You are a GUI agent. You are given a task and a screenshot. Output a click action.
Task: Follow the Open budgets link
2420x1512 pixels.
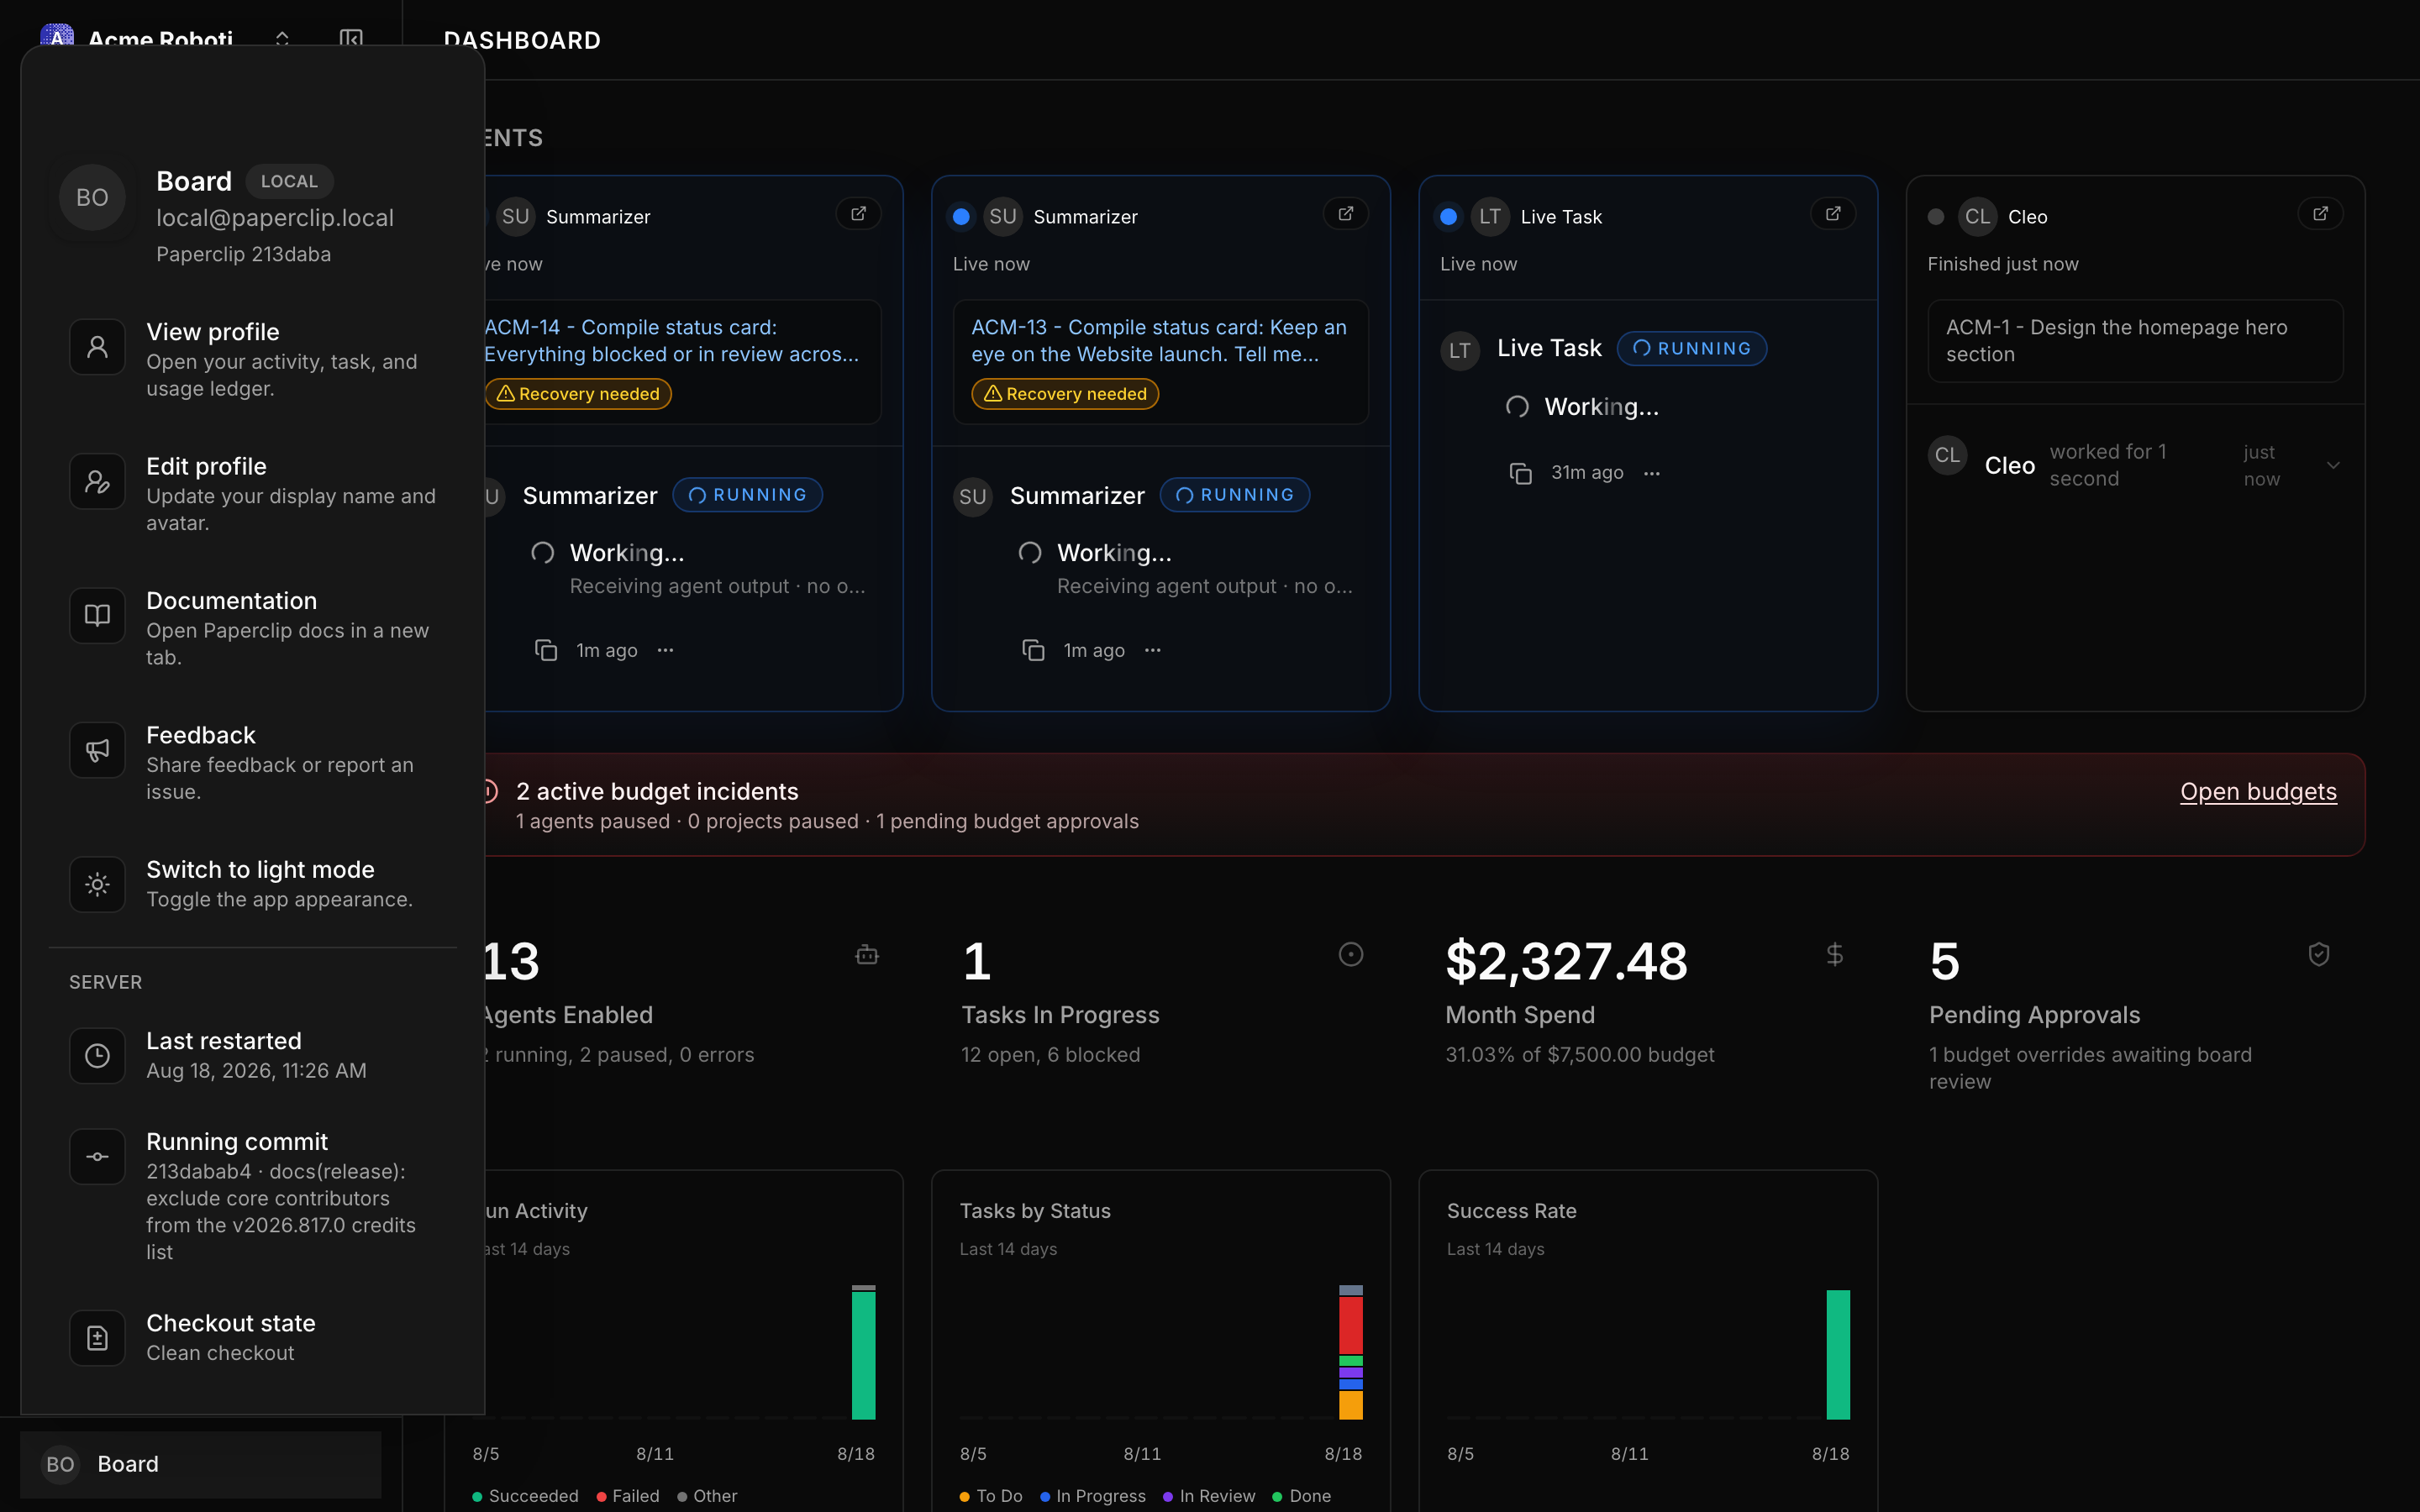click(2258, 791)
